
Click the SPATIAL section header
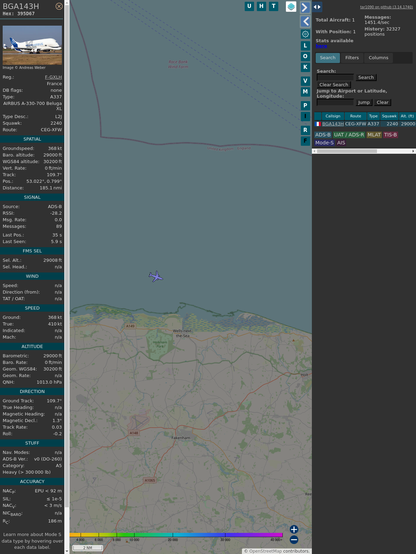tap(32, 139)
